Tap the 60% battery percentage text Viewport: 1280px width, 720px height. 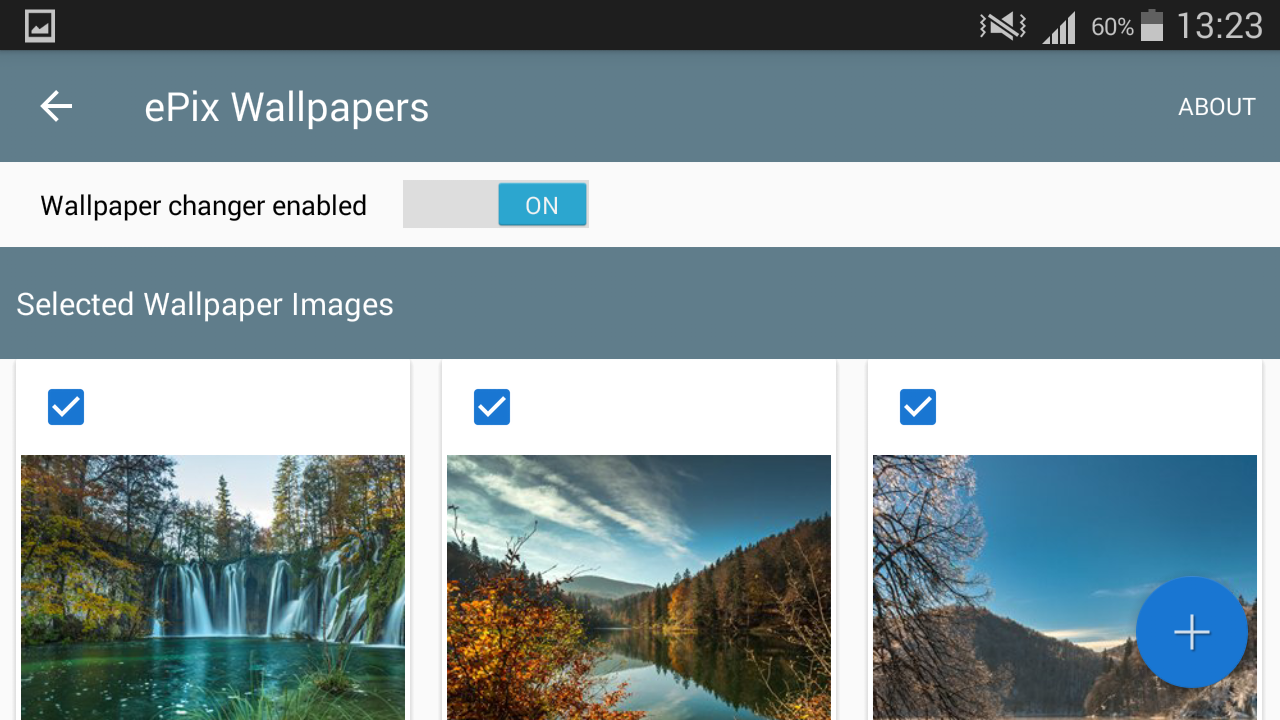coord(1112,27)
